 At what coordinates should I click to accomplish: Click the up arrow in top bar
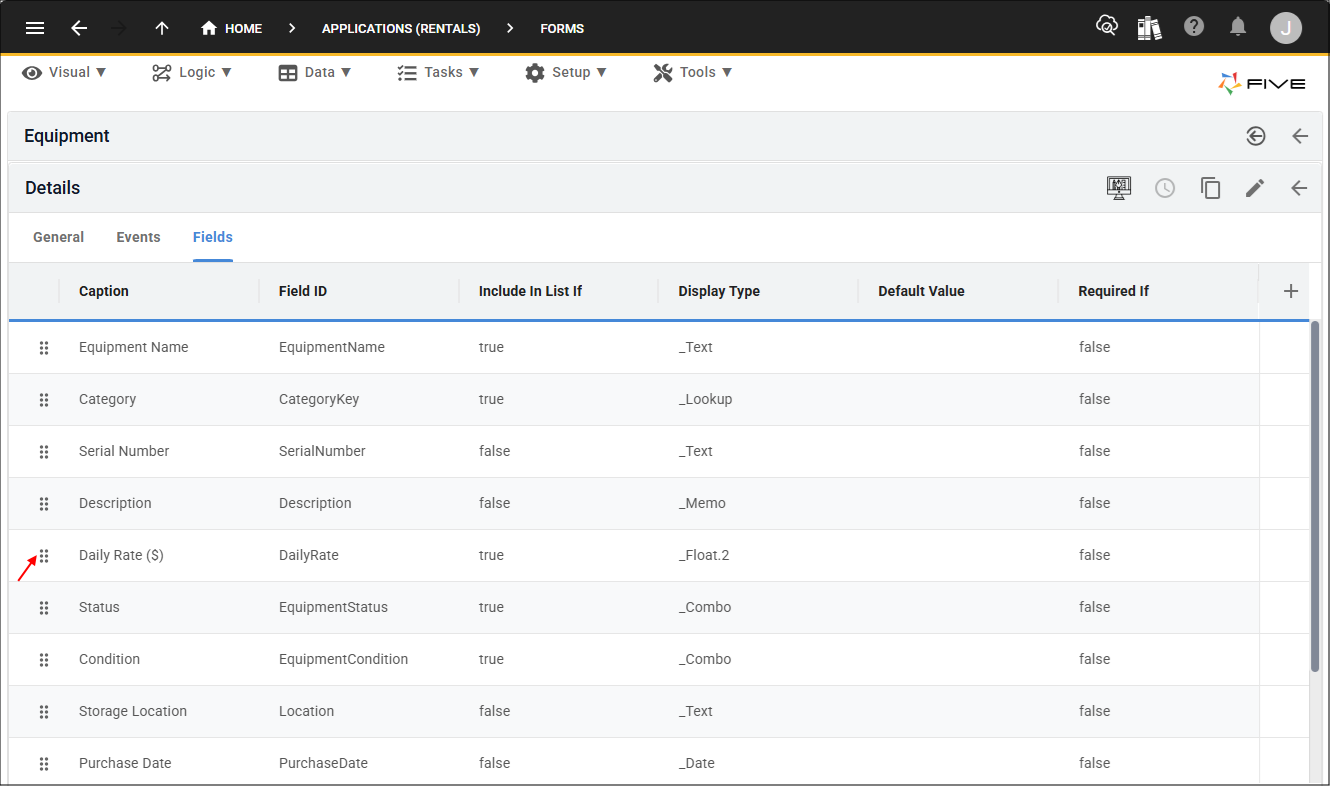(x=162, y=28)
